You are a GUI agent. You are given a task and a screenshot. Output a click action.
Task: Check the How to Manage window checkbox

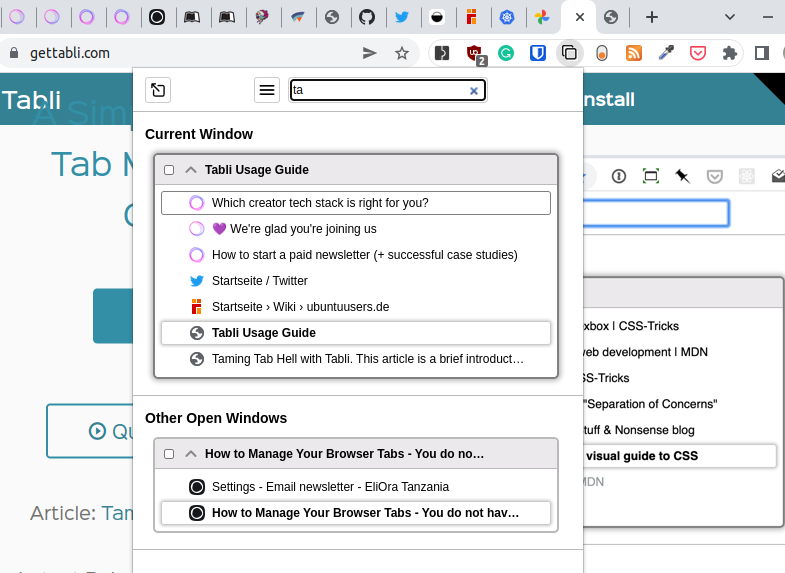169,454
